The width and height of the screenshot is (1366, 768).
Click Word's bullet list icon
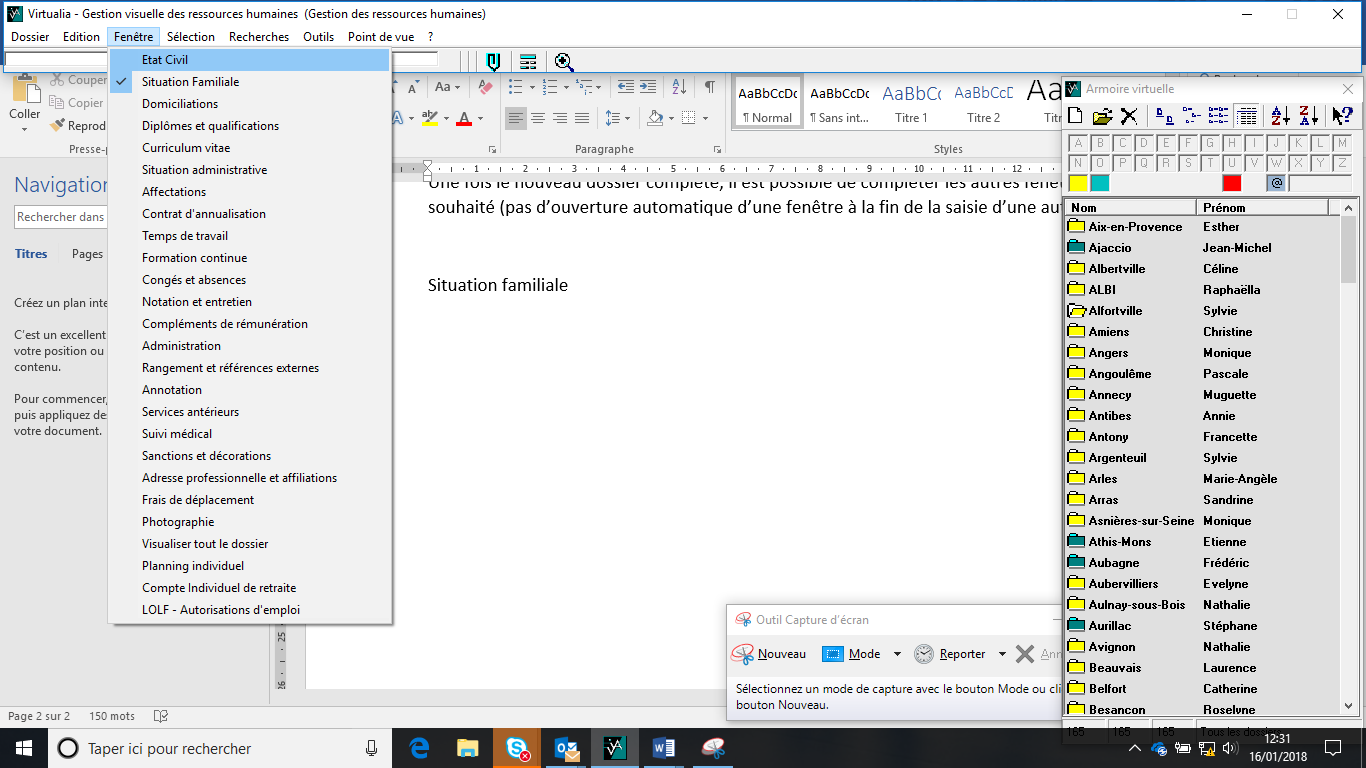point(516,87)
